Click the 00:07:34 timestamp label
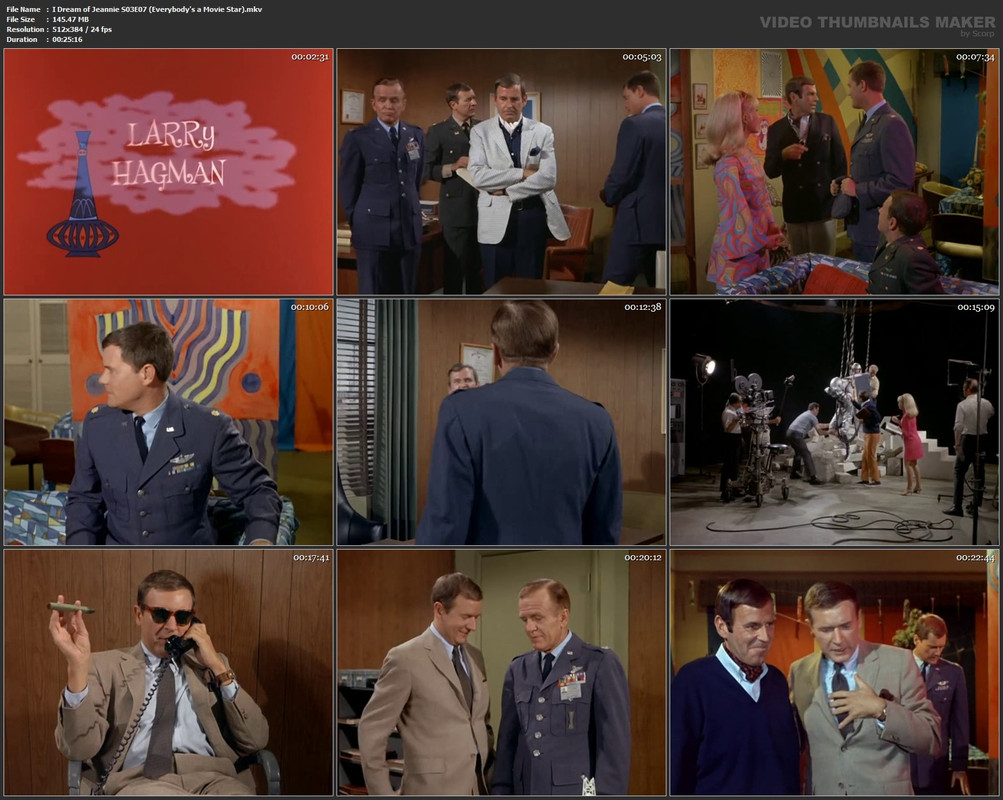This screenshot has height=800, width=1003. point(975,57)
